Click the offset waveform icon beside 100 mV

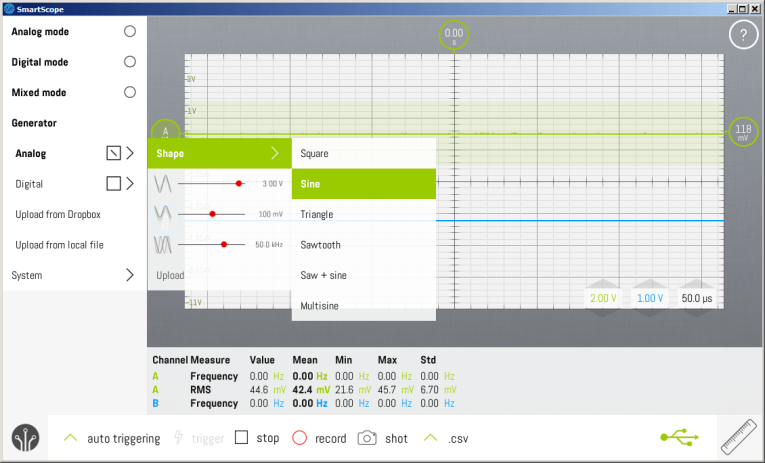162,214
